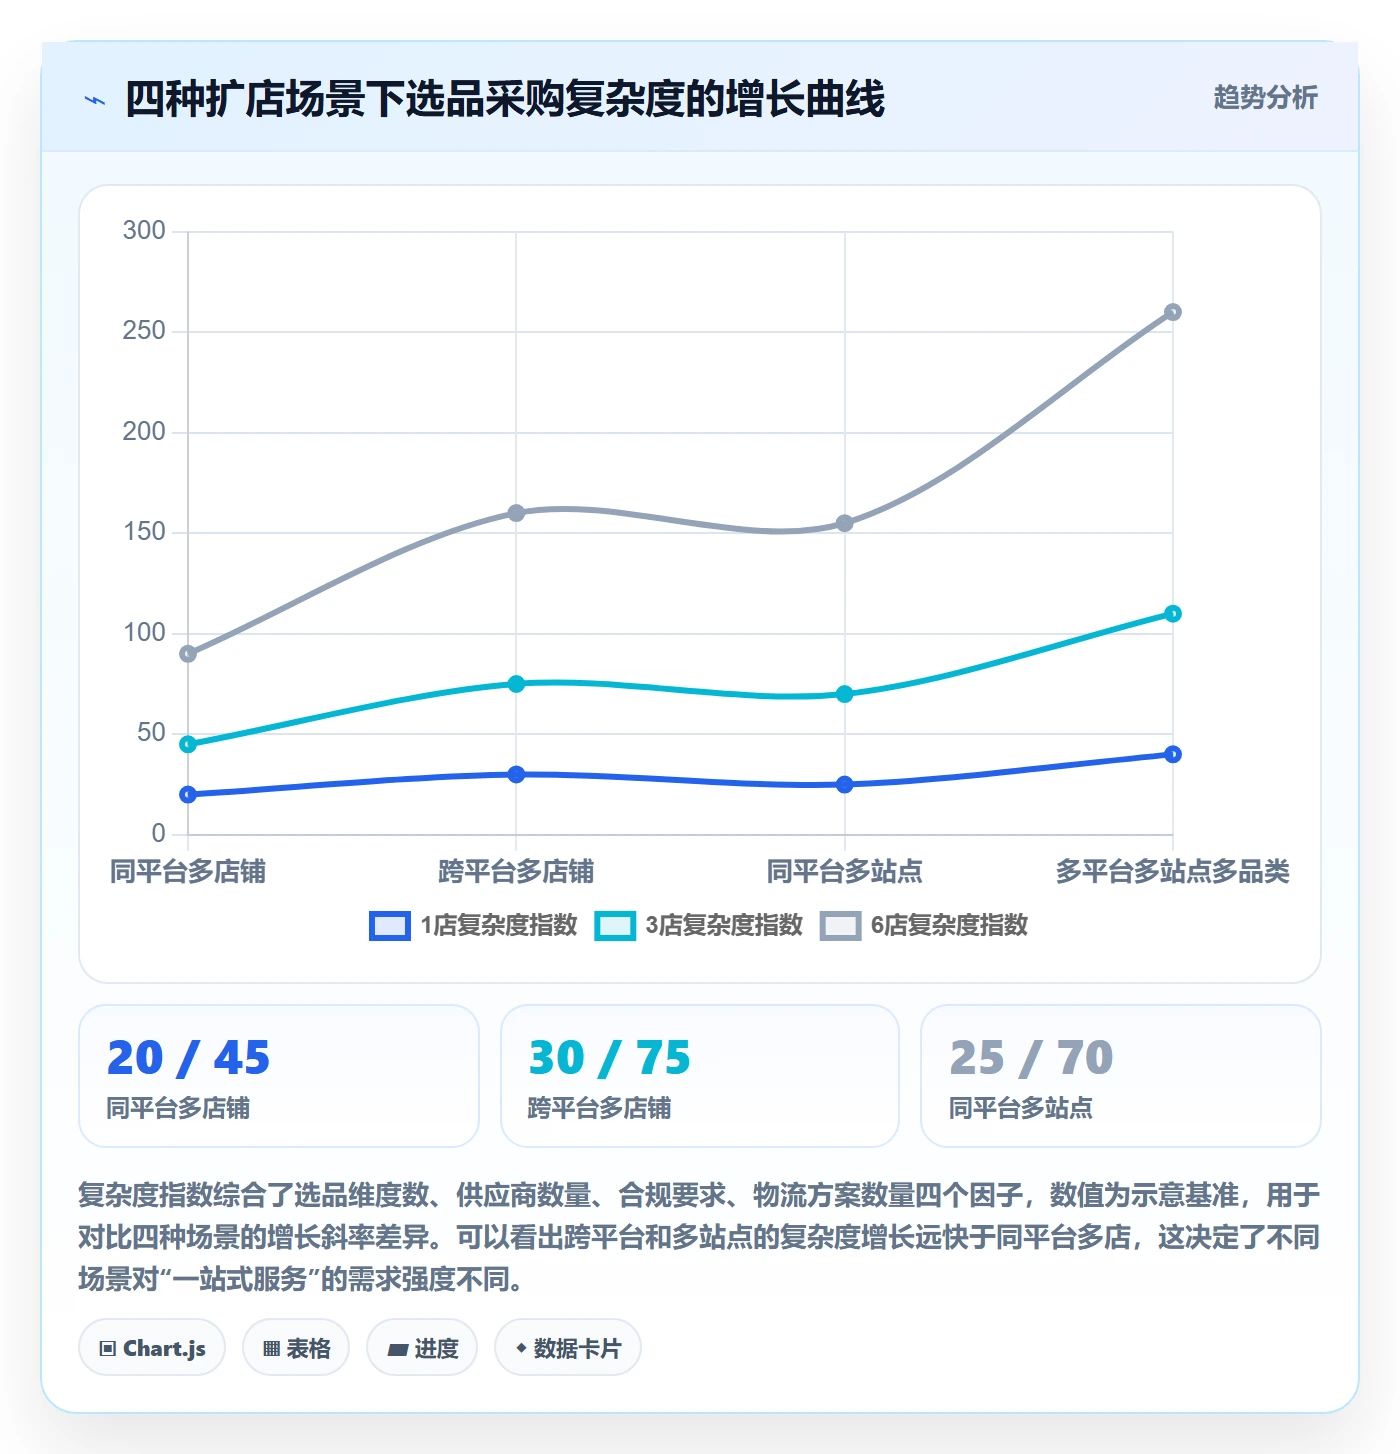Click the lightning bolt icon beside the title
Viewport: 1400px width, 1454px height.
(x=95, y=100)
